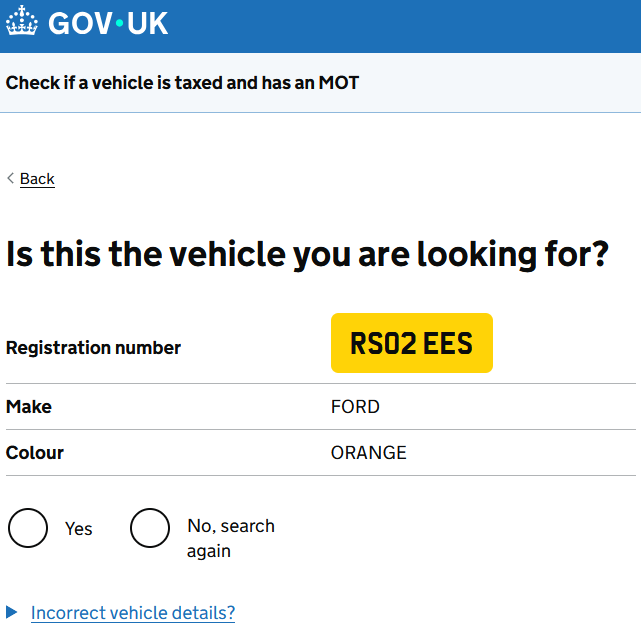The height and width of the screenshot is (644, 641).
Task: Click the 'Yes' option label text
Action: click(x=79, y=529)
